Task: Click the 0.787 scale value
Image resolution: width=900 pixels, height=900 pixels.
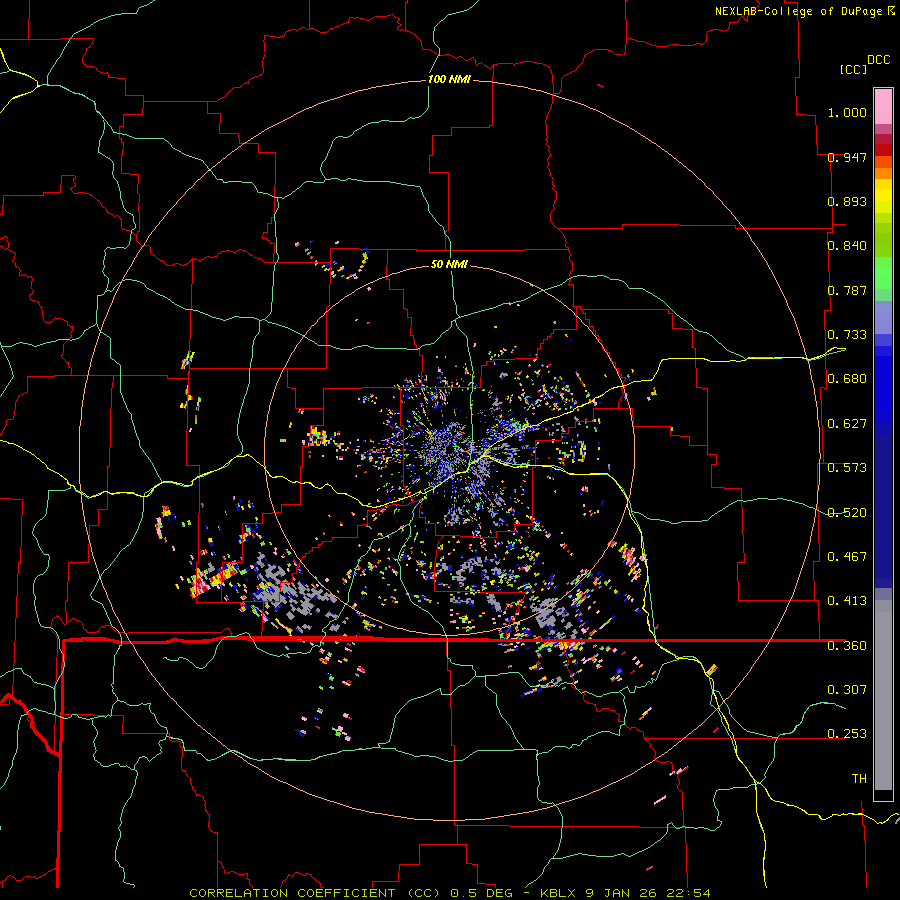Action: coord(847,290)
